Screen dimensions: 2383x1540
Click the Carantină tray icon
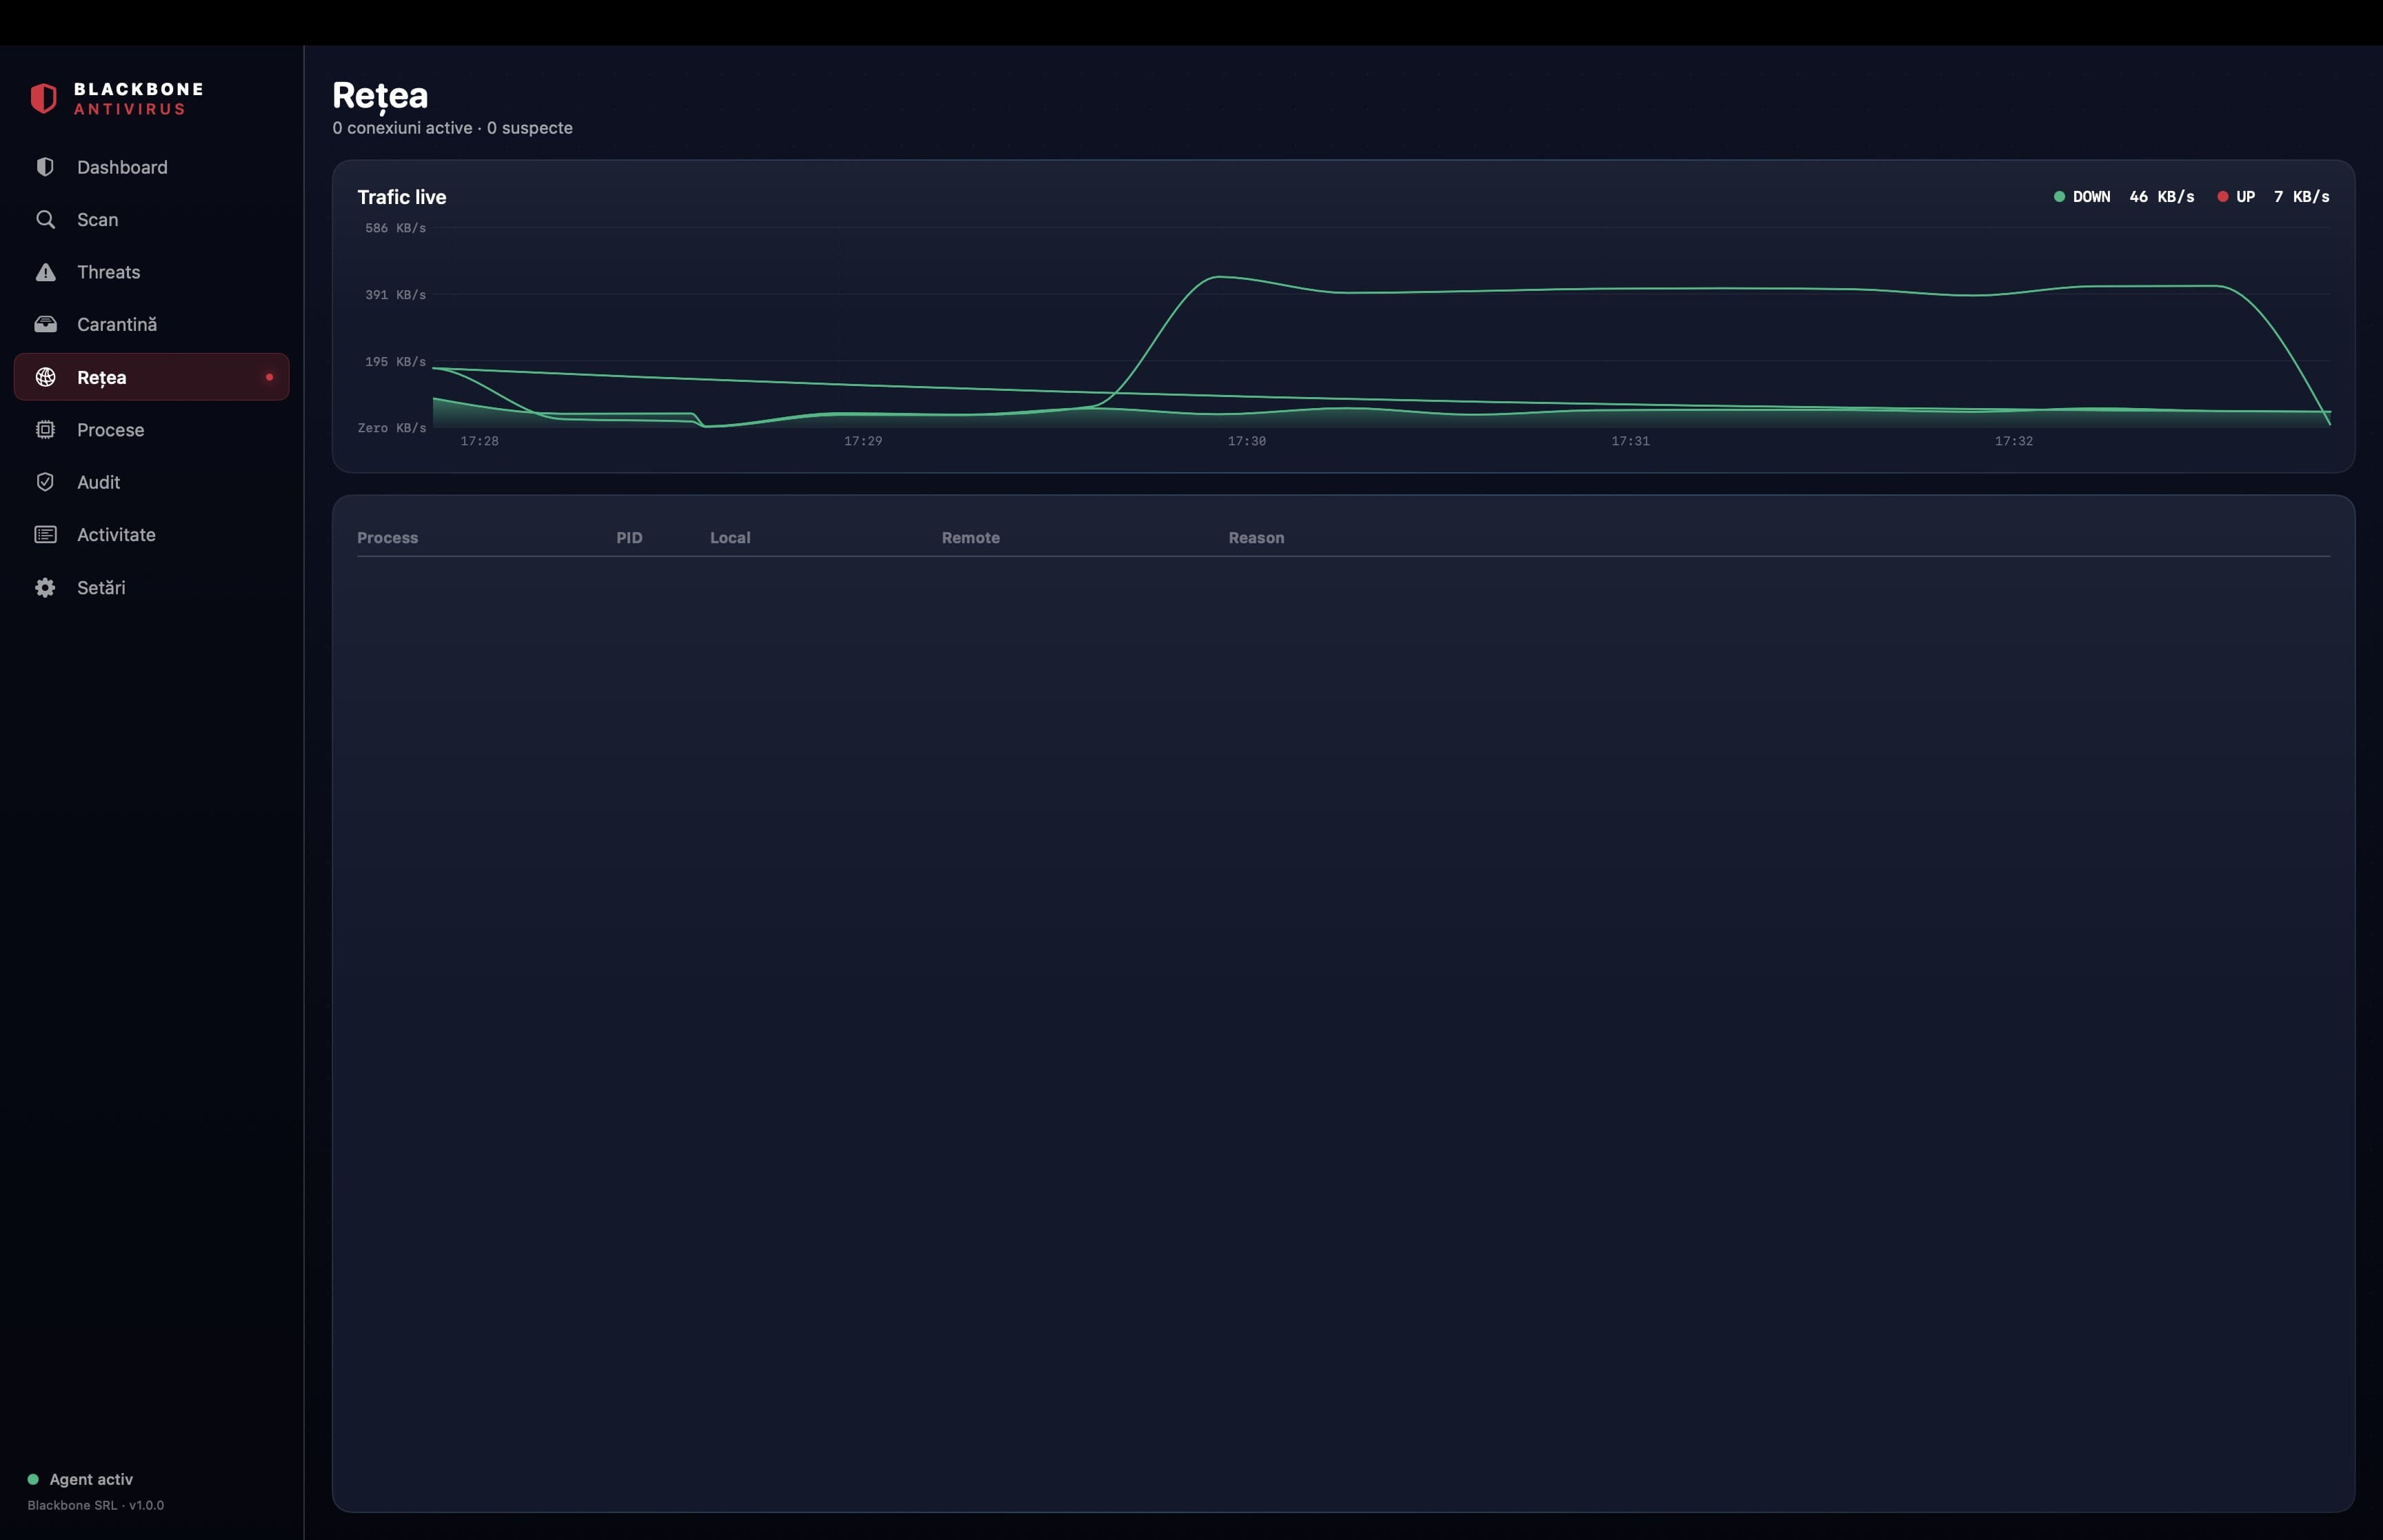pyautogui.click(x=45, y=324)
